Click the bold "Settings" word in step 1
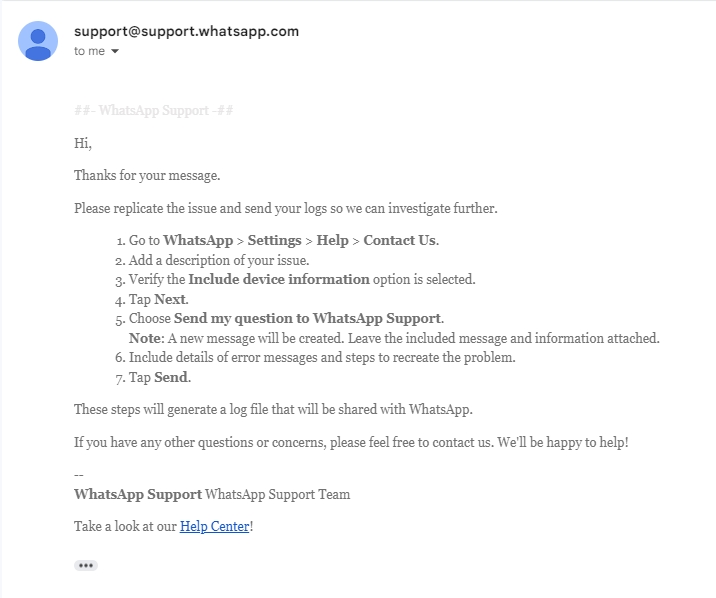716x598 pixels. (x=274, y=240)
